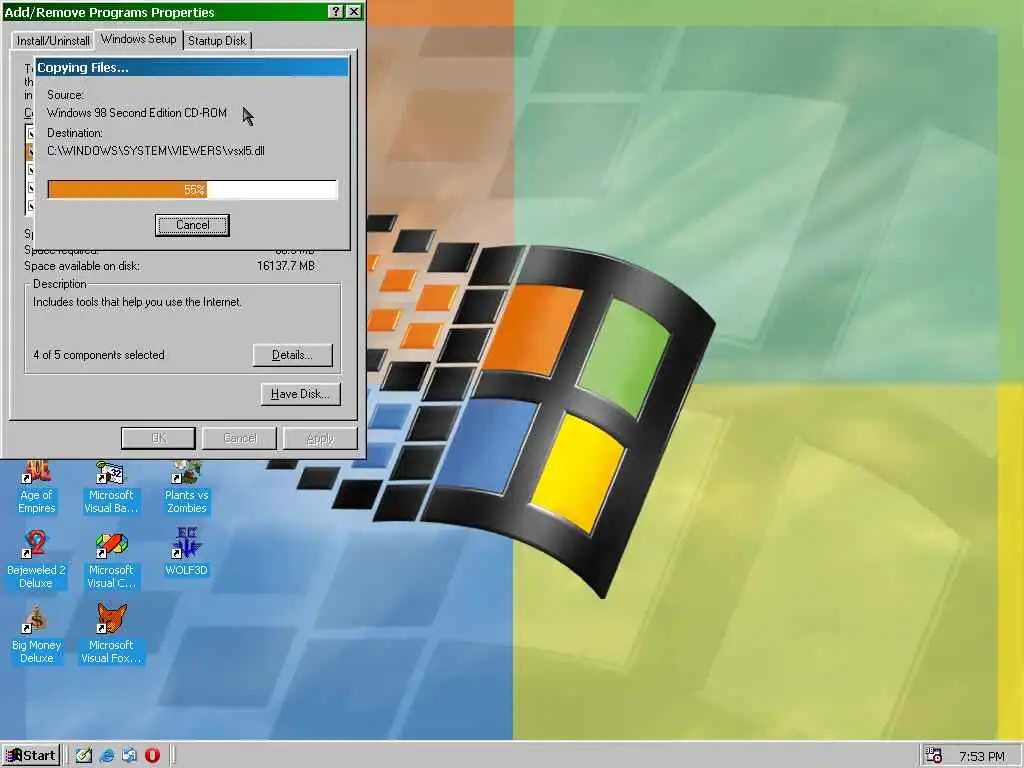Click the 'Space available on disk:' label
Screen dimensions: 1024x768
(82, 266)
